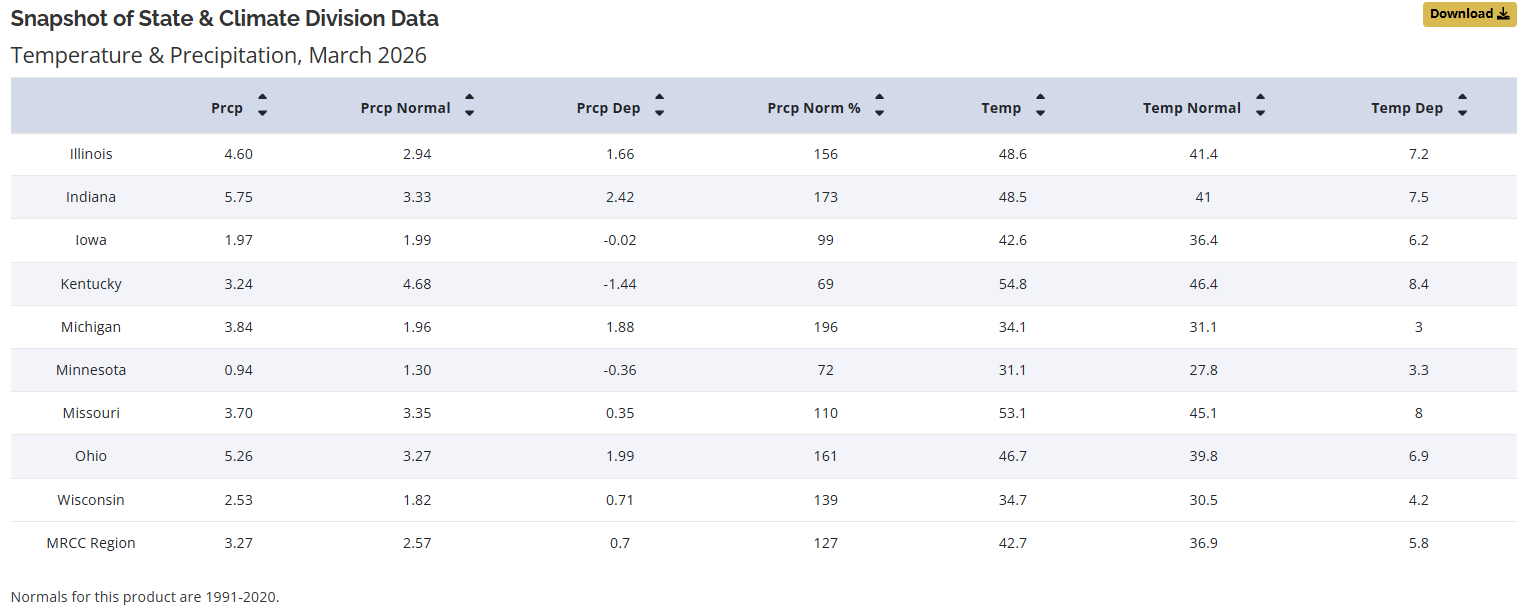Sort by Prcp Normal arrows icon
The width and height of the screenshot is (1533, 612).
470,105
